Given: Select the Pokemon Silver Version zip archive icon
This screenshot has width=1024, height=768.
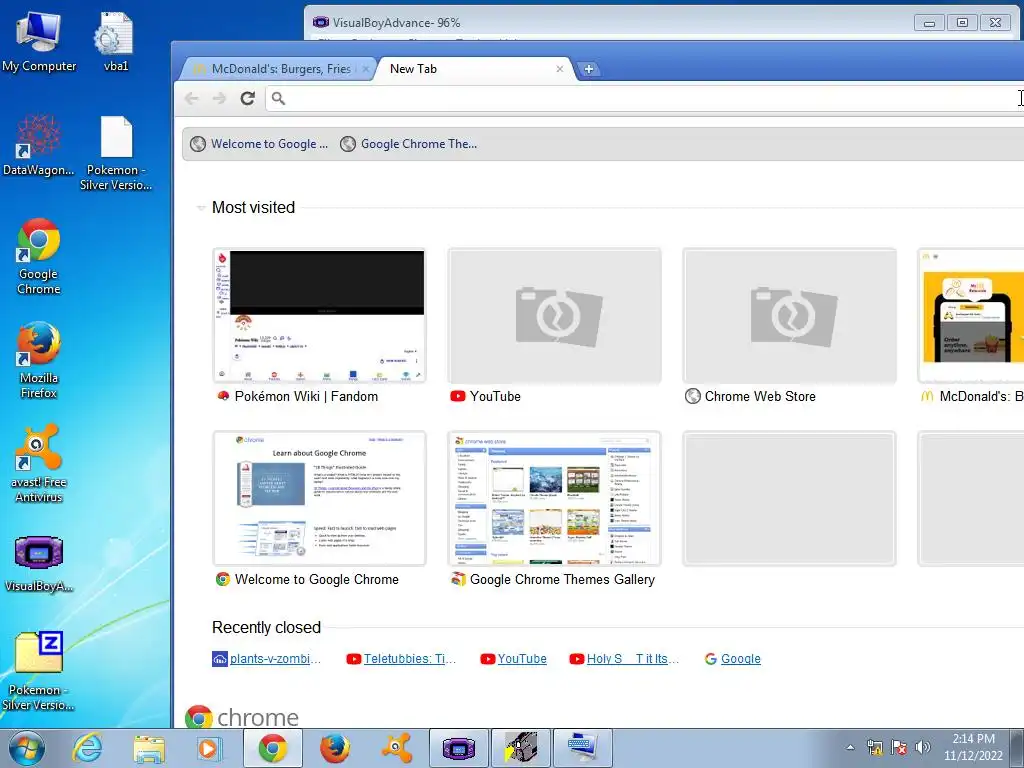Looking at the screenshot, I should [39, 671].
